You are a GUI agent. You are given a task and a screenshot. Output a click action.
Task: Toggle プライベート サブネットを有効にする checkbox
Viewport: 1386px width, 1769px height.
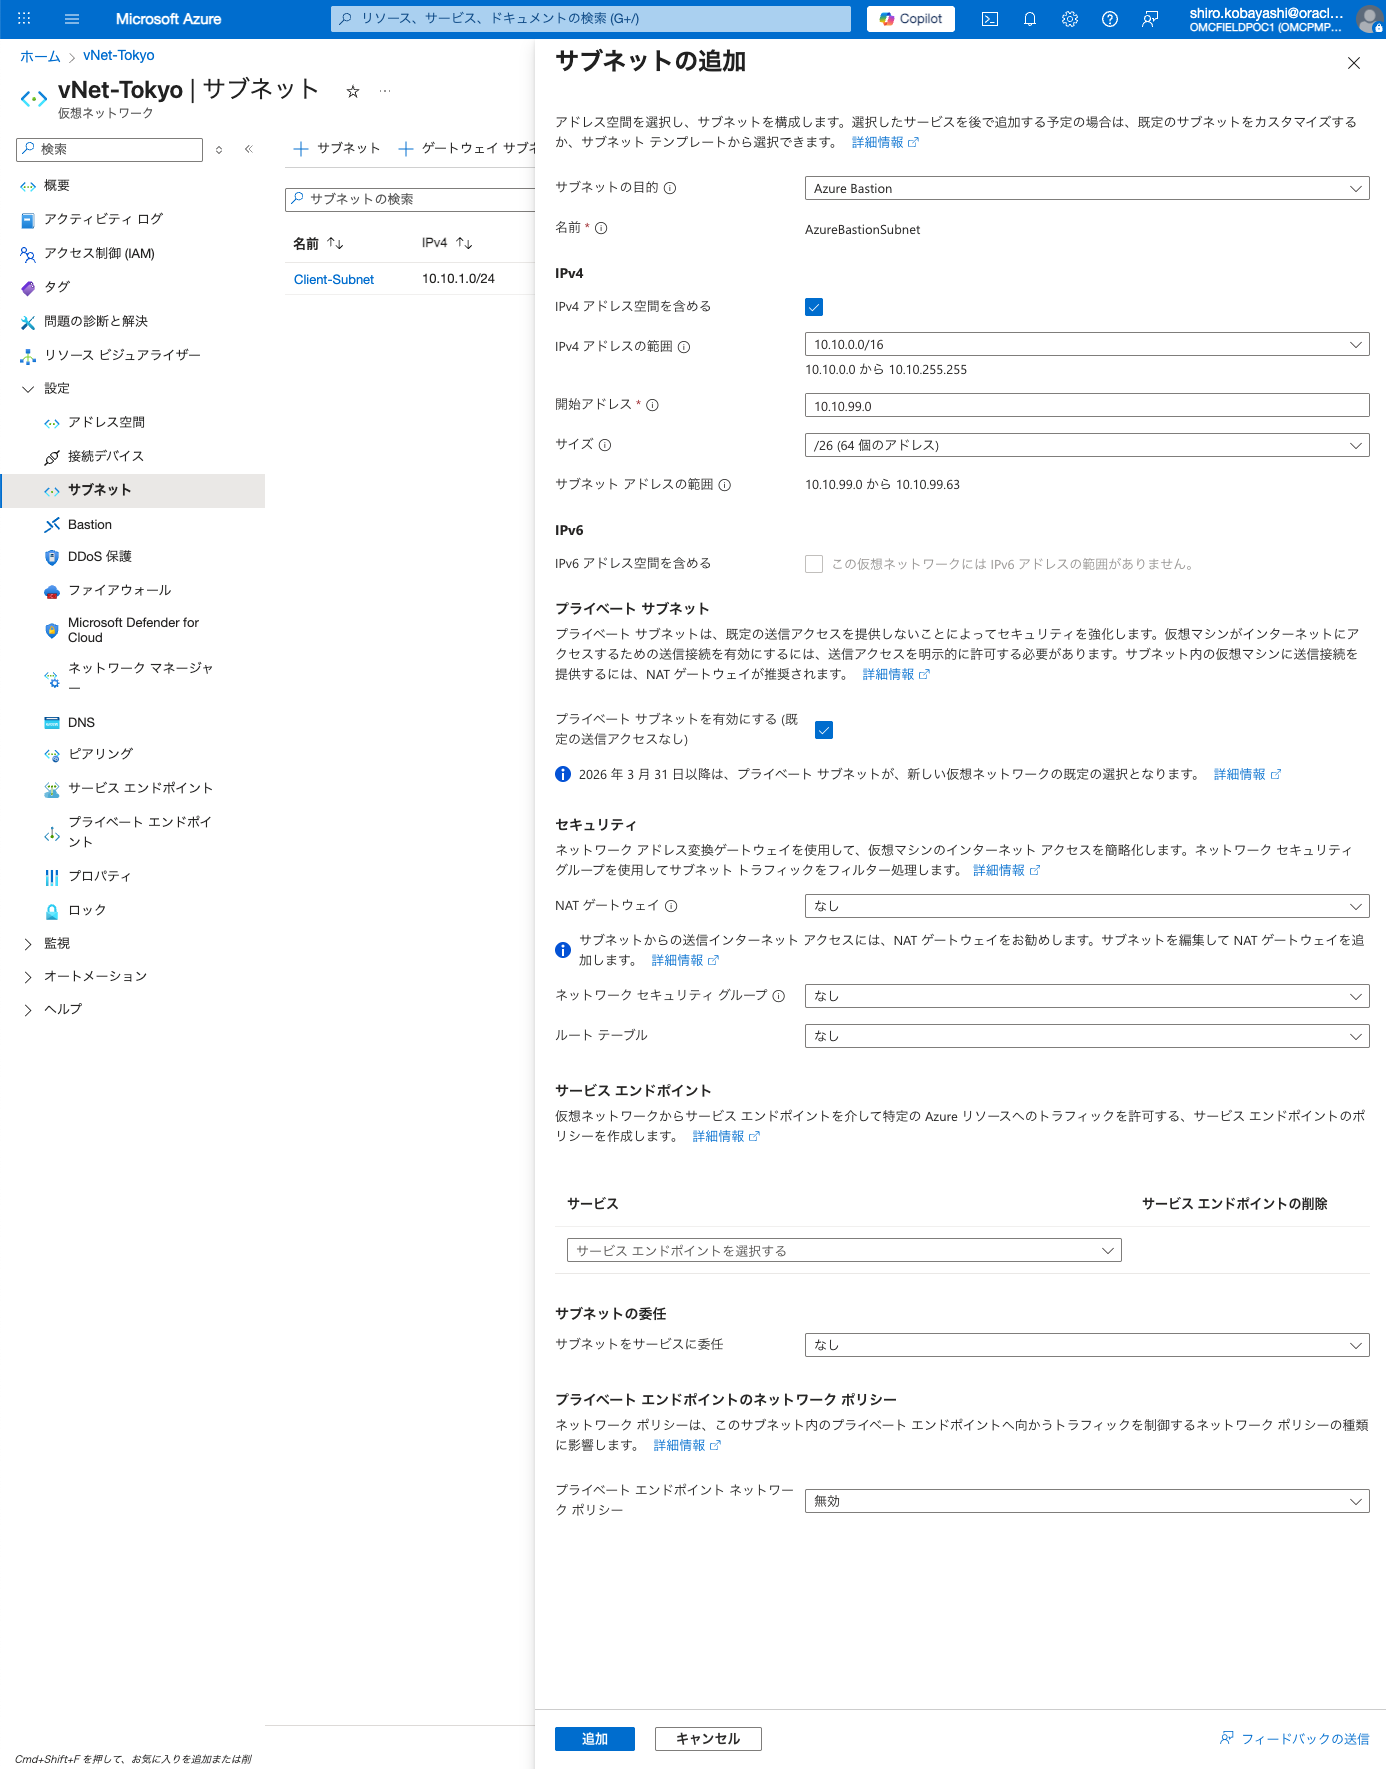[824, 730]
